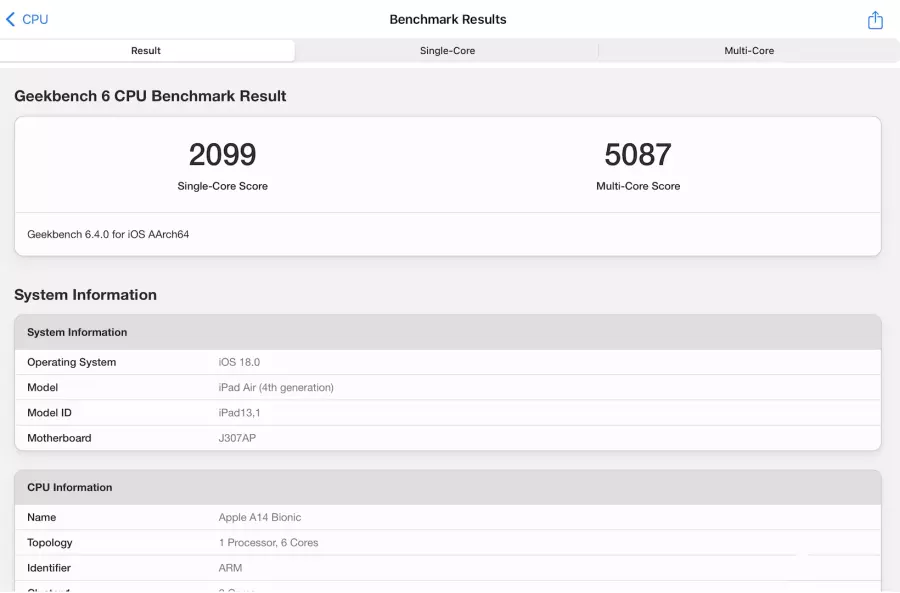Click the CPU Information table header
The height and width of the screenshot is (593, 900).
click(448, 487)
